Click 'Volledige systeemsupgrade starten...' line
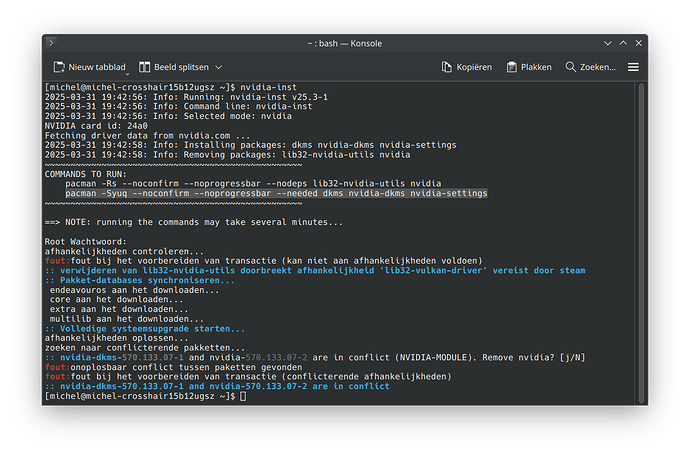The width and height of the screenshot is (690, 455). click(x=145, y=329)
